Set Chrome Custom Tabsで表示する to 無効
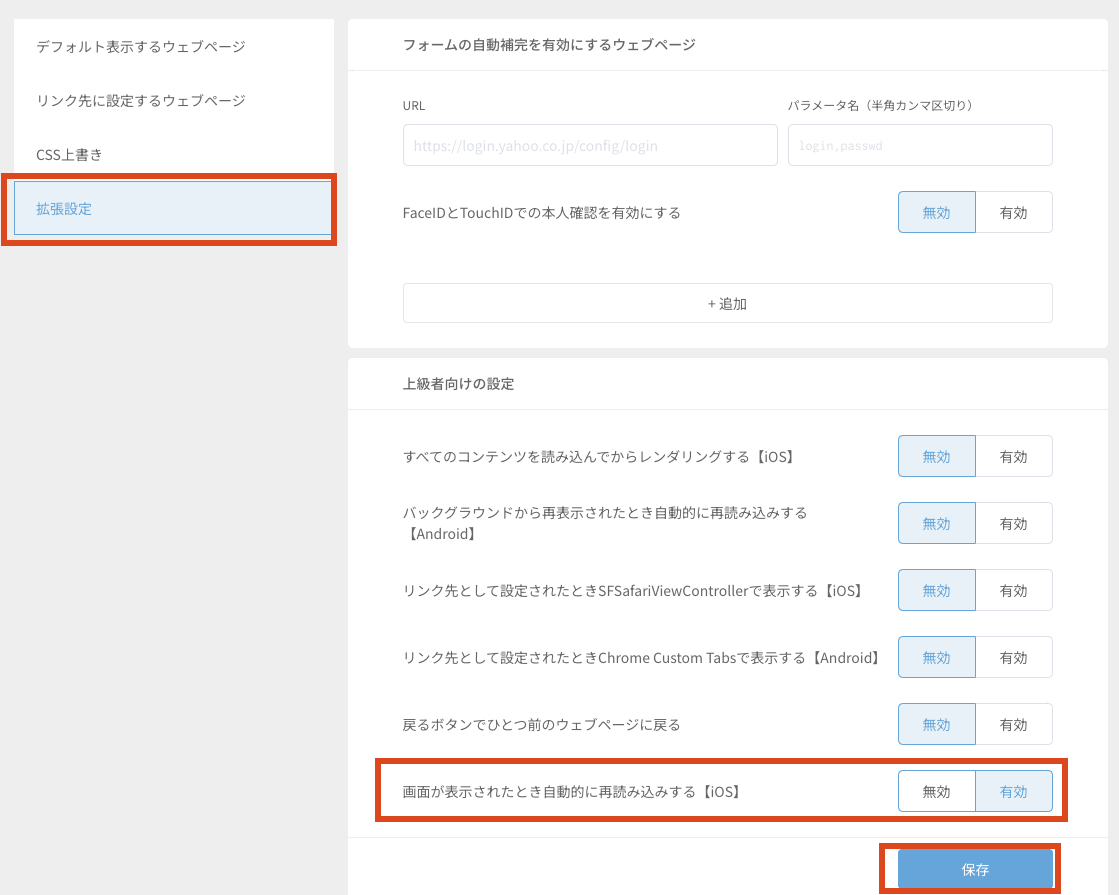Screen dimensions: 1119x895 [936, 658]
